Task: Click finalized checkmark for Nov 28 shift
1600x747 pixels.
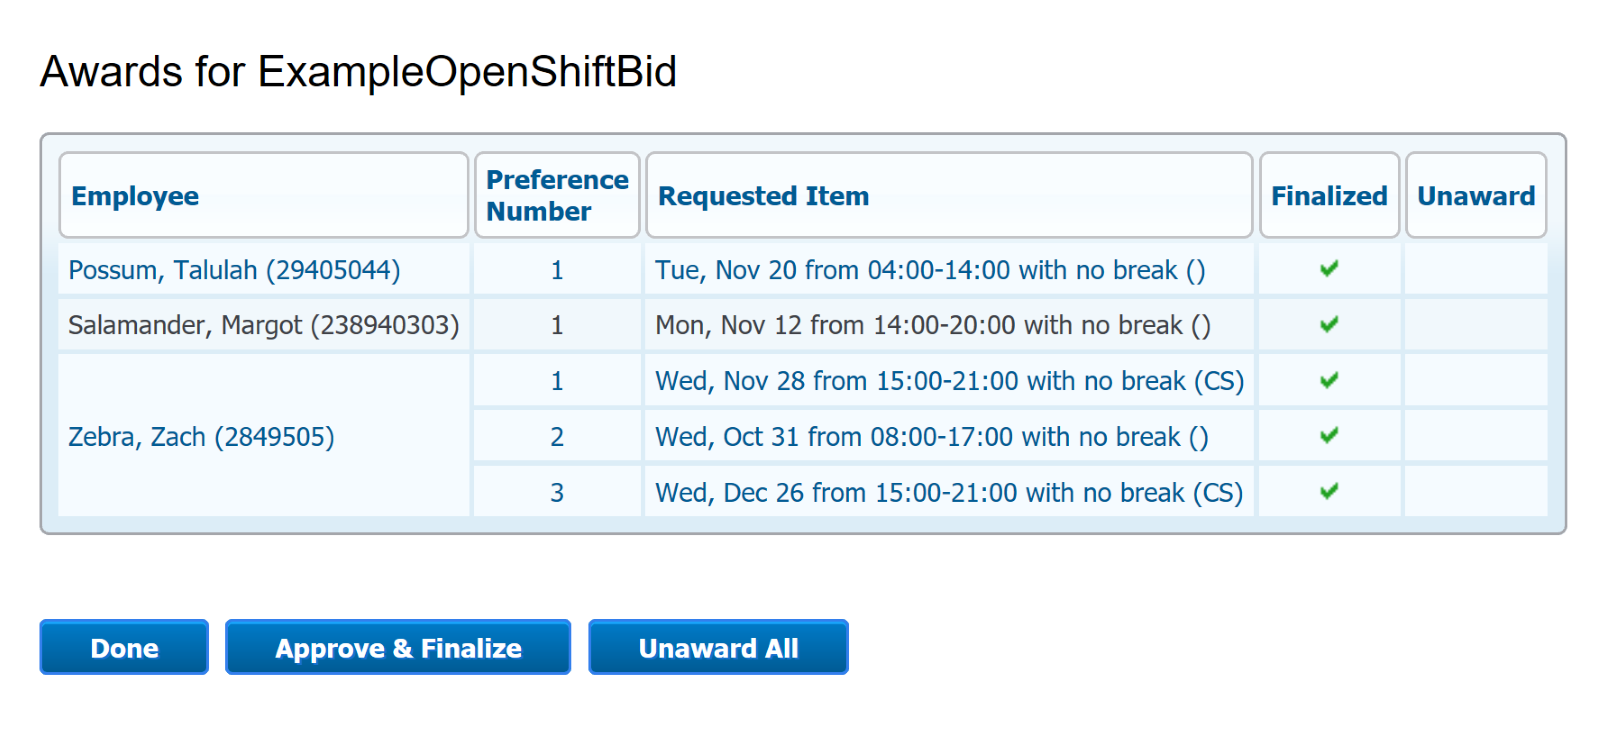Action: 1329,381
